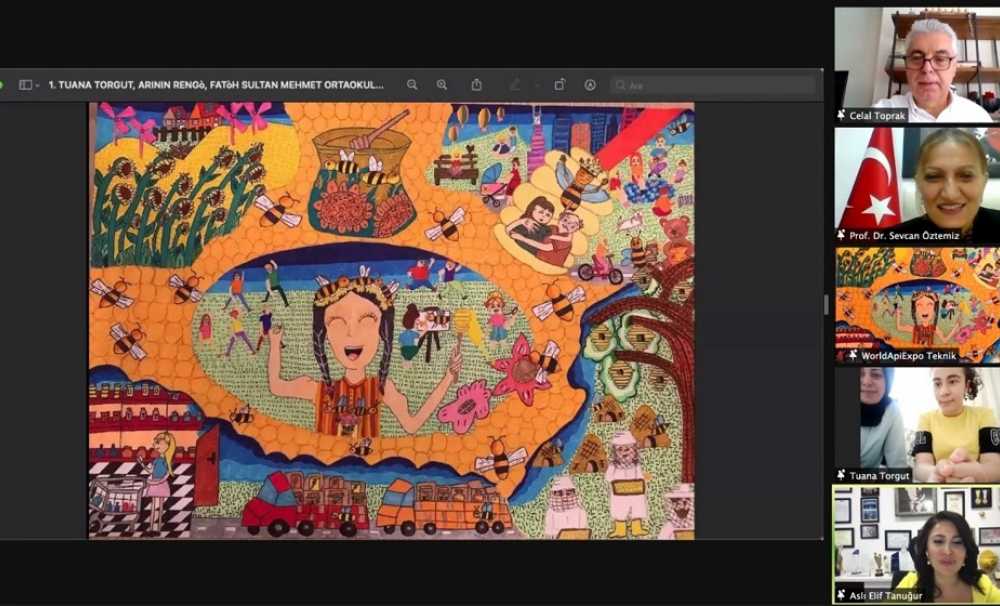Image resolution: width=1000 pixels, height=606 pixels.
Task: Zoom out of the shared drawing
Action: (412, 85)
